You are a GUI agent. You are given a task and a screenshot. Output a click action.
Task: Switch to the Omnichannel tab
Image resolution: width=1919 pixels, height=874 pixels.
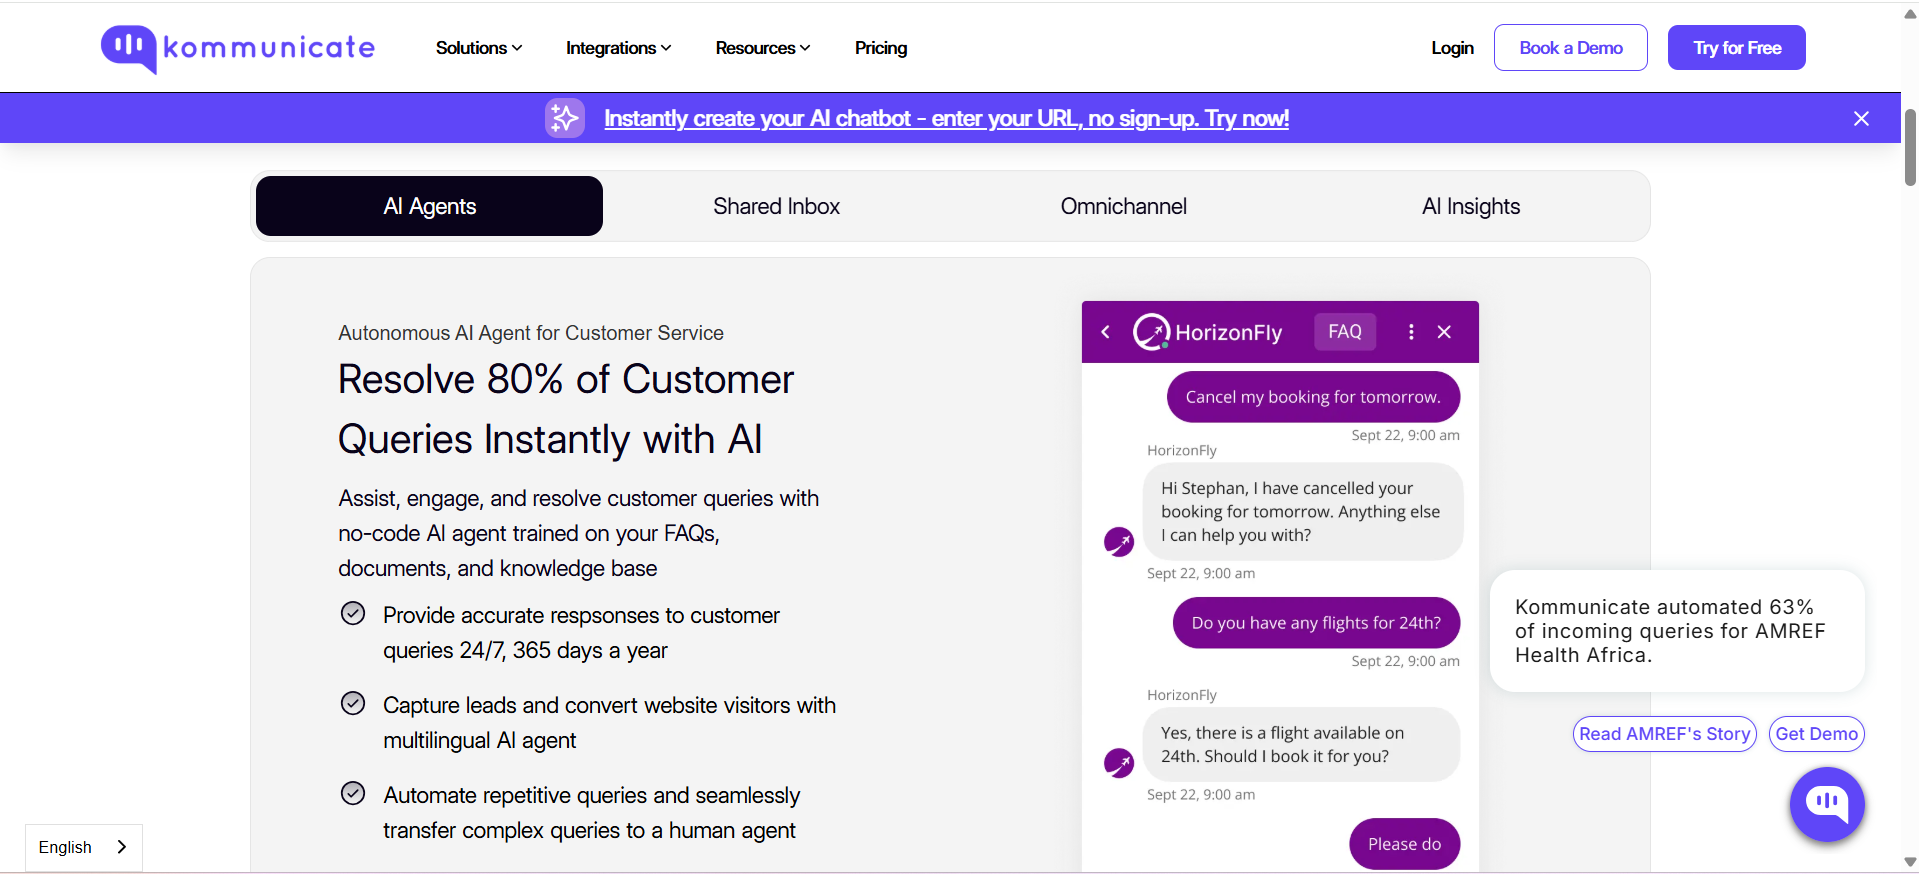tap(1123, 206)
